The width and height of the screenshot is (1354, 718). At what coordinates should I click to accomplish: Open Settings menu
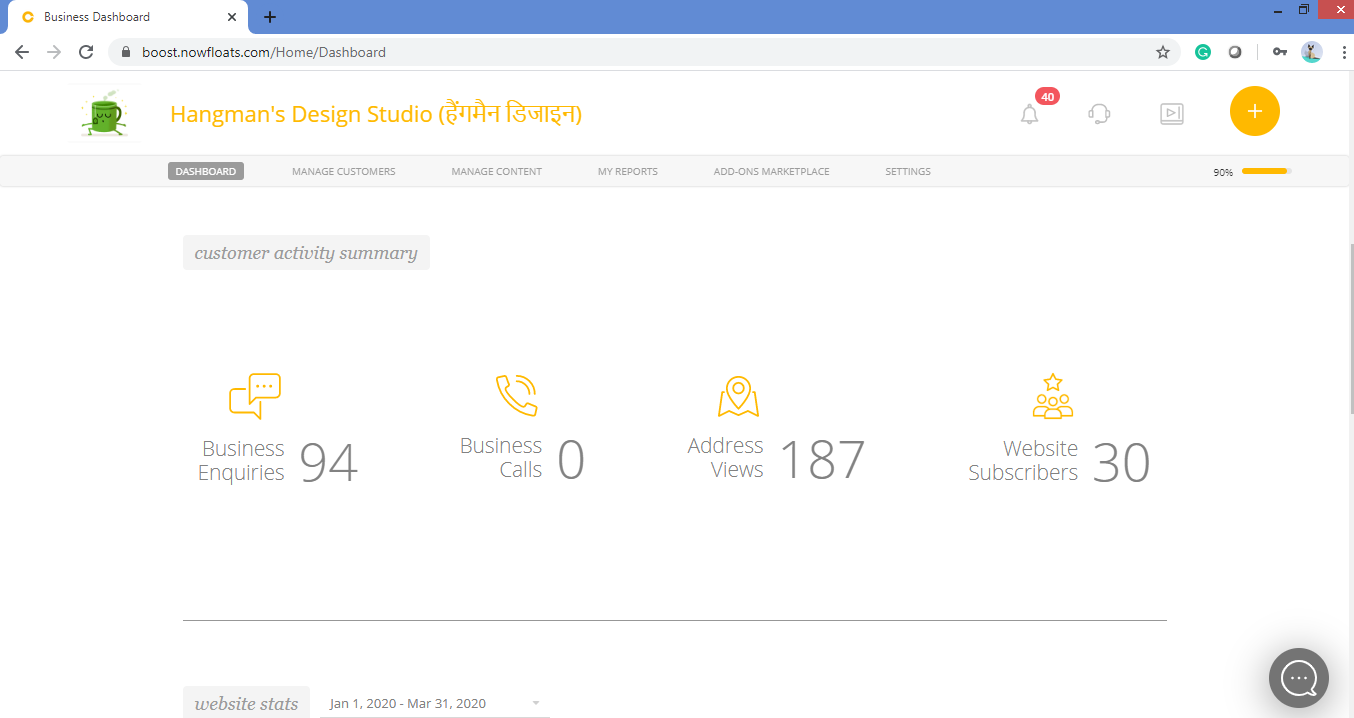tap(908, 172)
